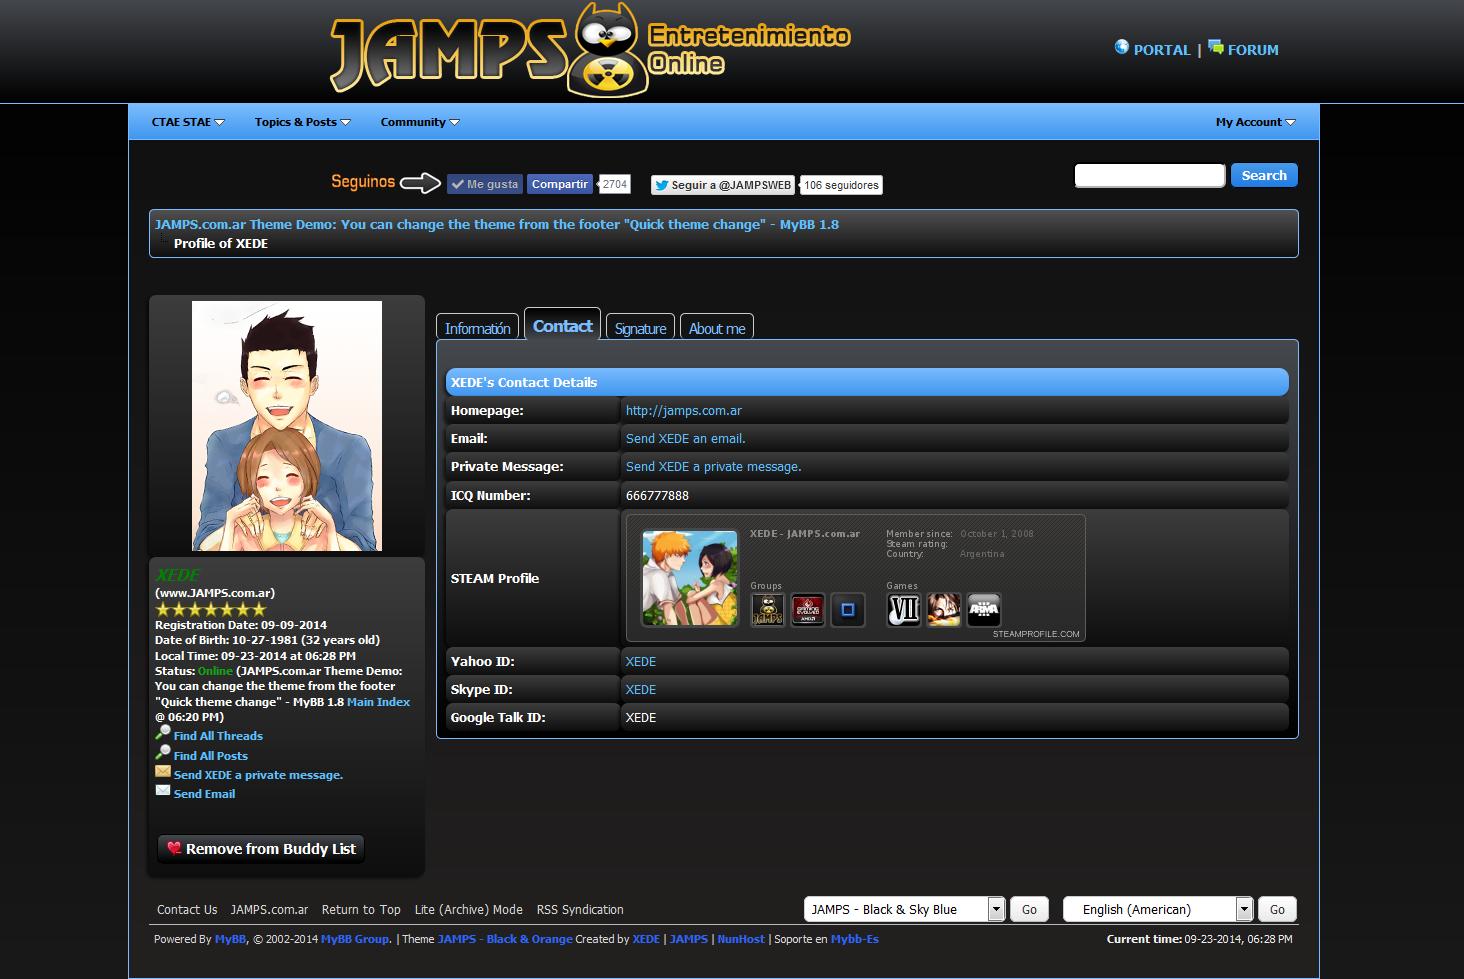Click the red AMD group icon
1464x979 pixels.
tap(807, 610)
